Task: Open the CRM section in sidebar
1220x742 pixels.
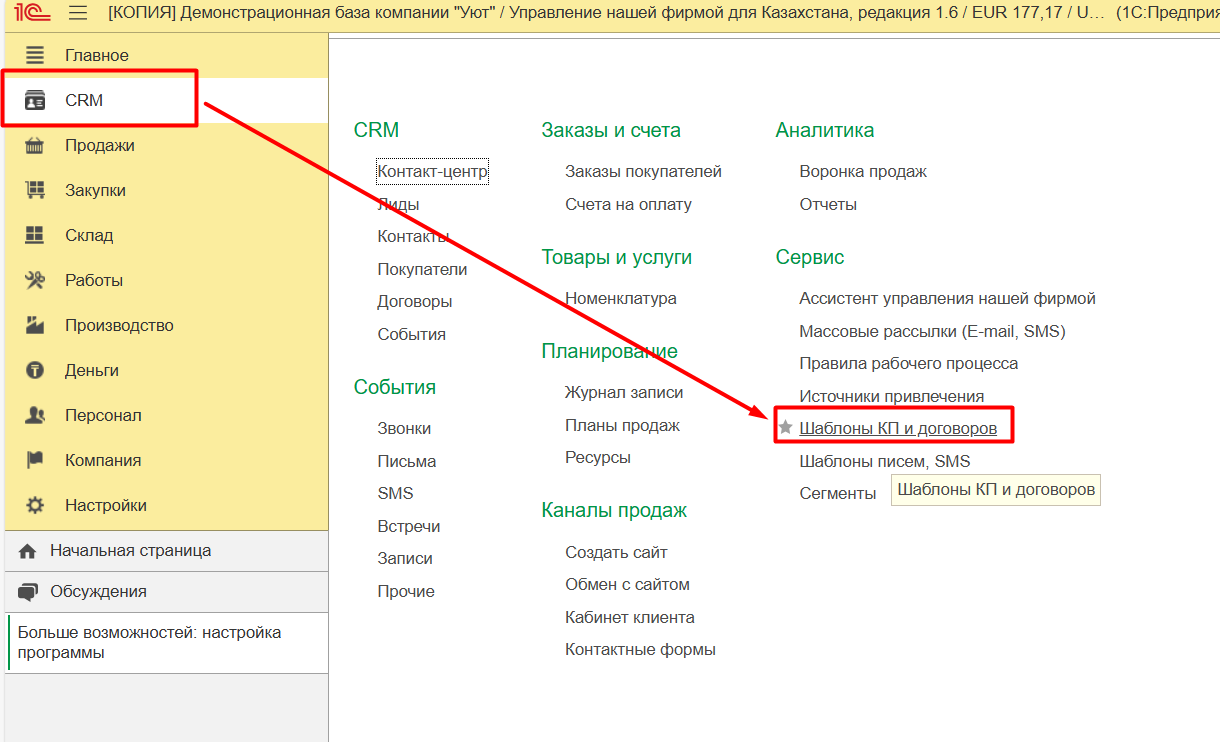Action: coord(84,101)
